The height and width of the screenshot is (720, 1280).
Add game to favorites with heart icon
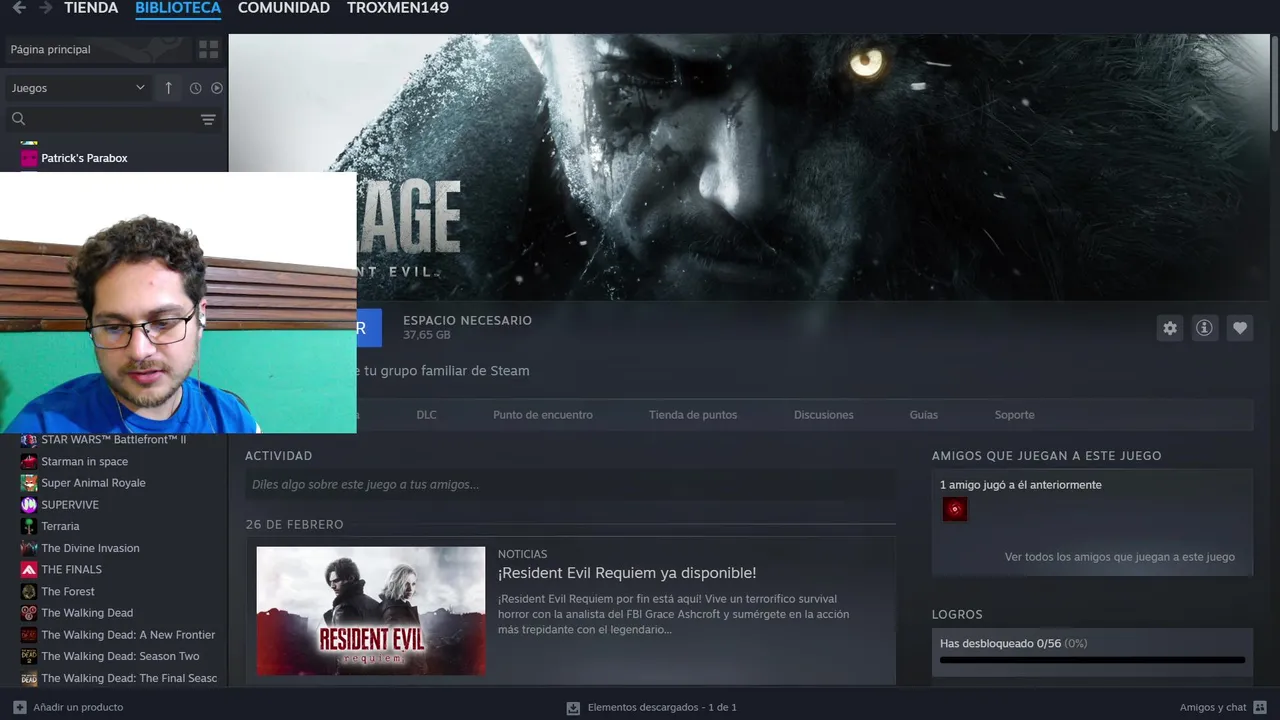point(1240,328)
